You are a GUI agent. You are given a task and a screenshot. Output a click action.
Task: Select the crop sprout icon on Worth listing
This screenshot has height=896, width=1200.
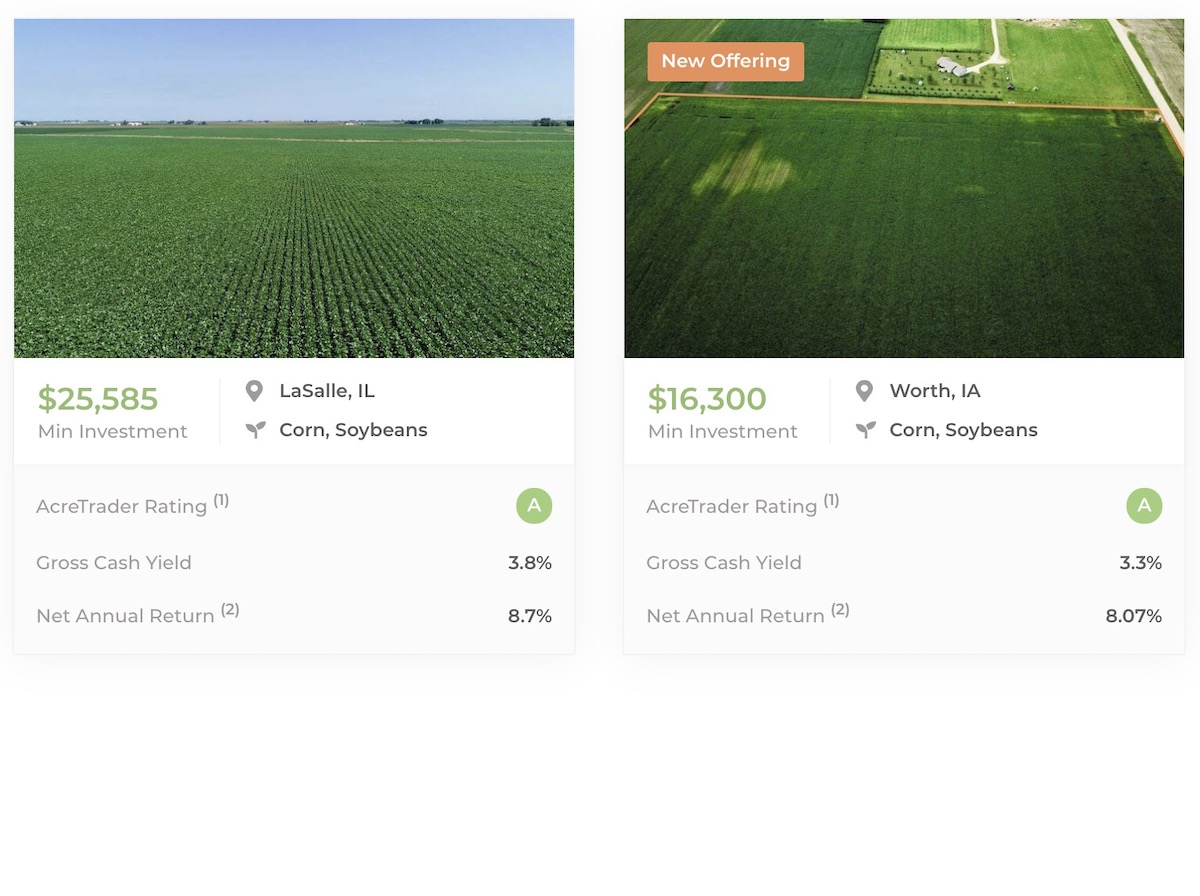click(x=866, y=429)
